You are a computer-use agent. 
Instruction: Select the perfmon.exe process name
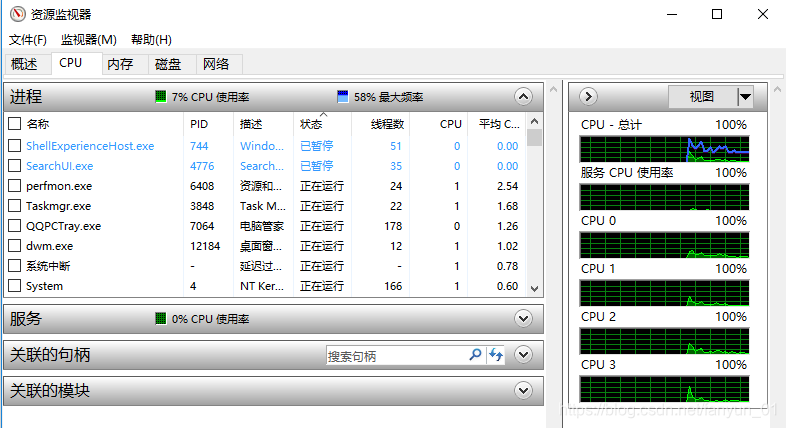point(59,186)
